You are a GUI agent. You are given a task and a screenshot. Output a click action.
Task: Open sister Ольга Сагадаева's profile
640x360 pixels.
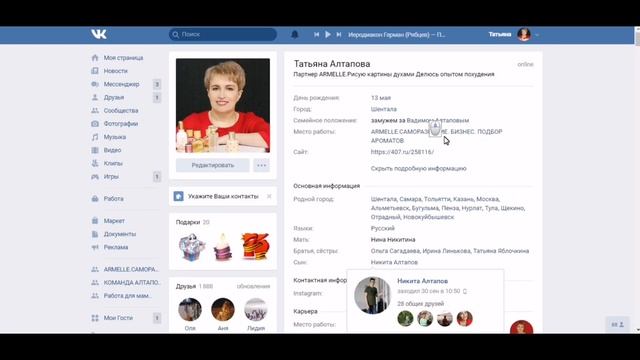click(x=395, y=251)
